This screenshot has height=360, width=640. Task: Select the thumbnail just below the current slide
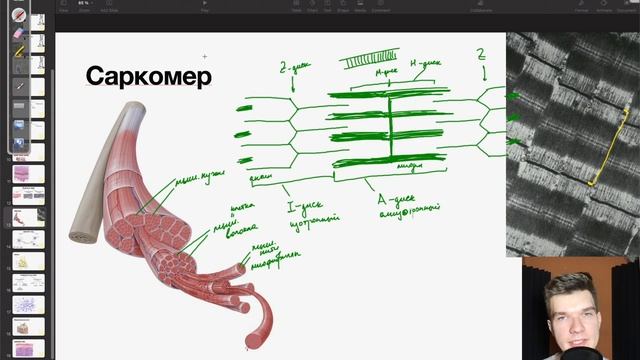(x=29, y=239)
